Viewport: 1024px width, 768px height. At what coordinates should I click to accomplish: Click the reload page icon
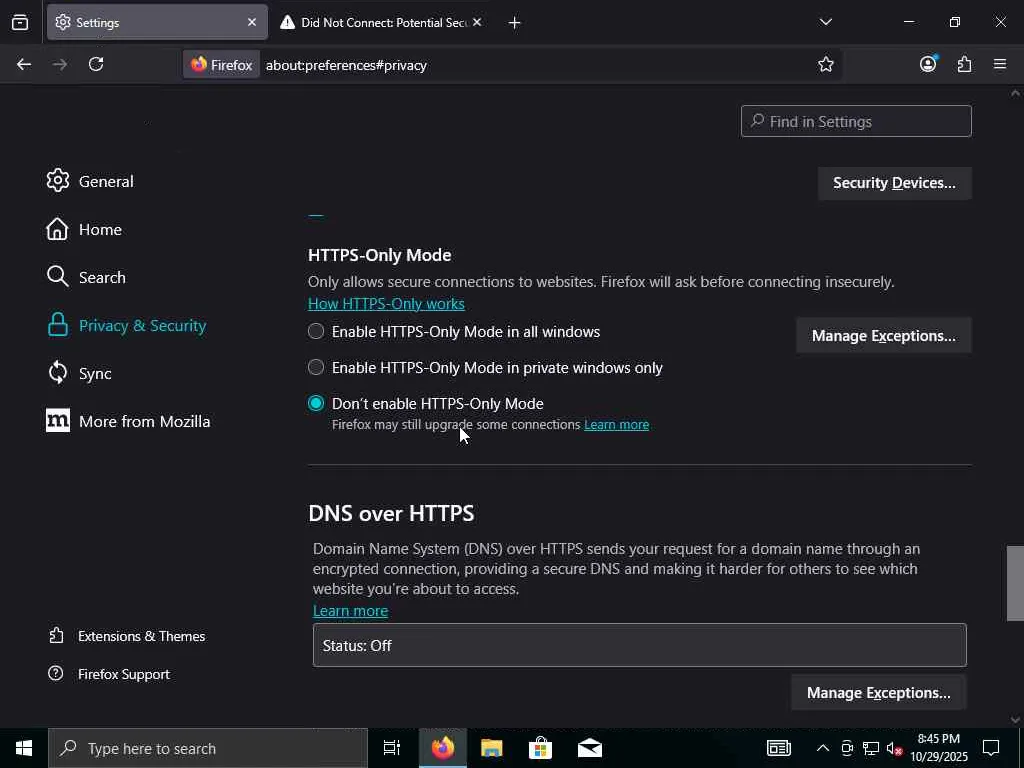pyautogui.click(x=96, y=64)
